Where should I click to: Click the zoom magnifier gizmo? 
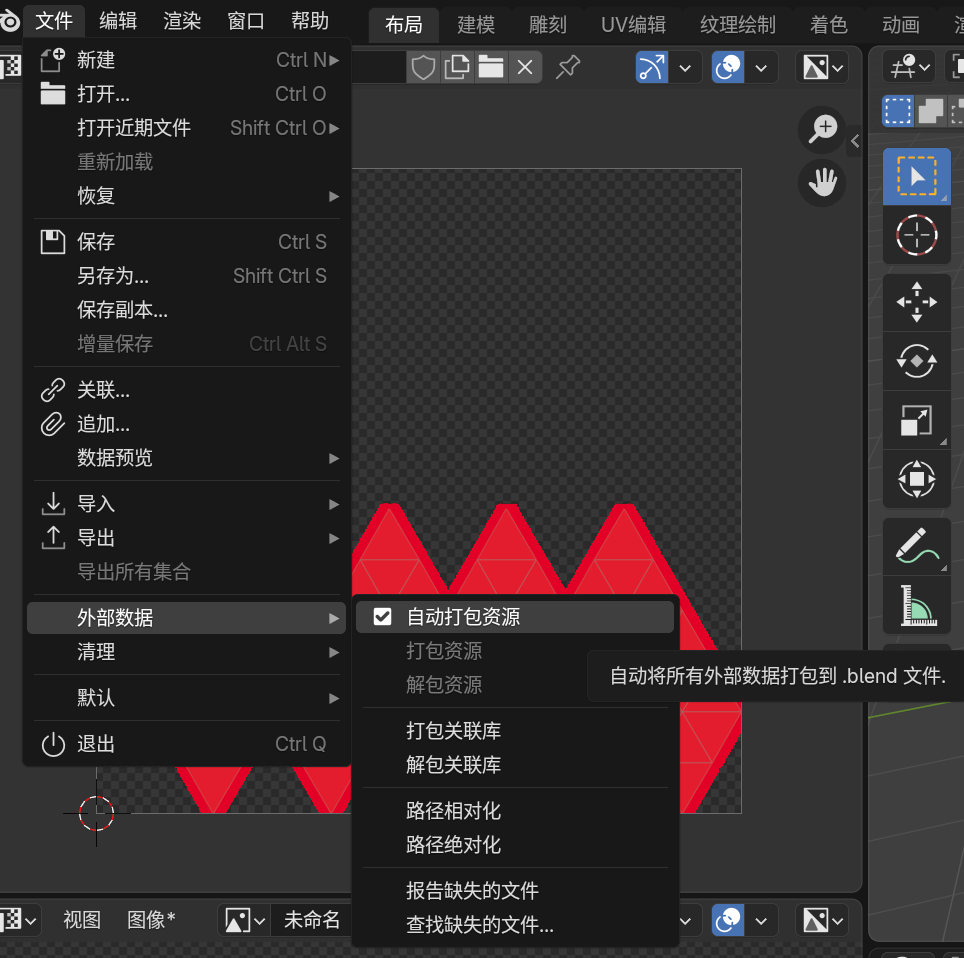[822, 130]
